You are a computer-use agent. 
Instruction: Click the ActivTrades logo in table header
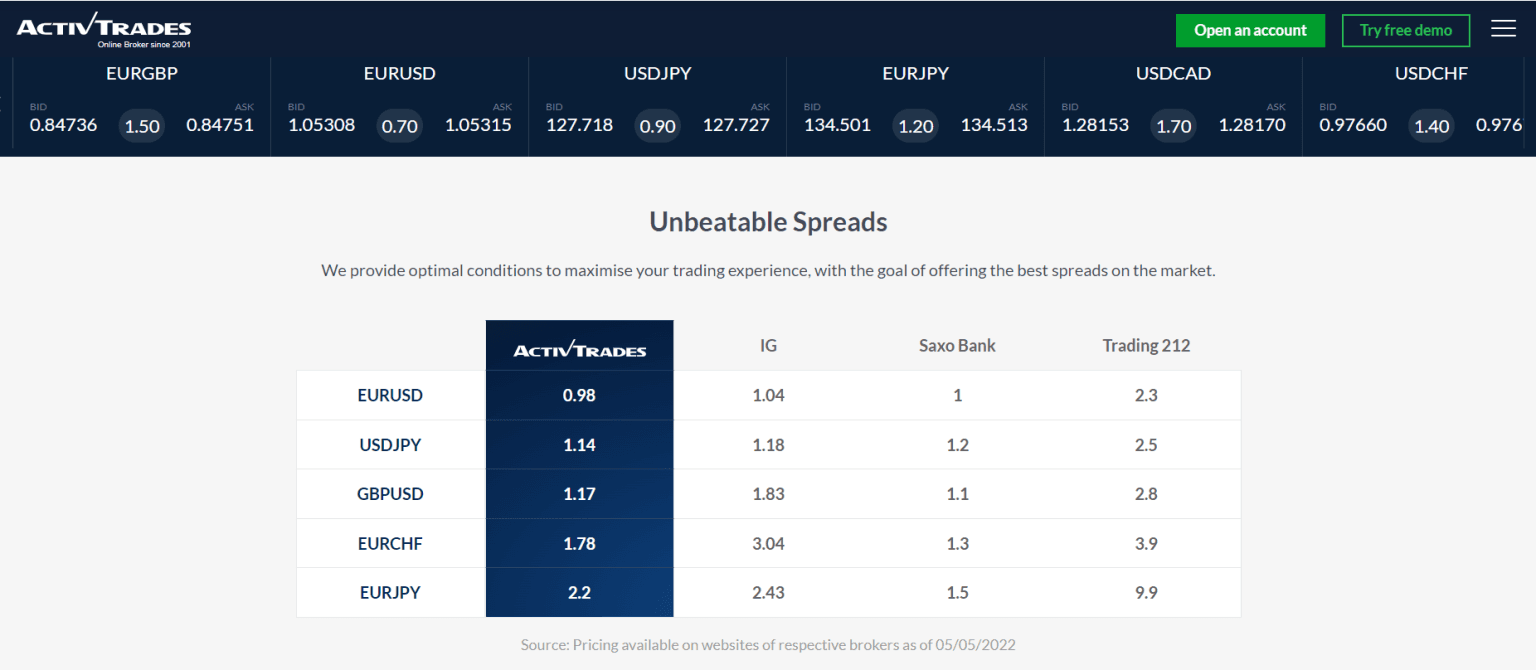click(579, 349)
